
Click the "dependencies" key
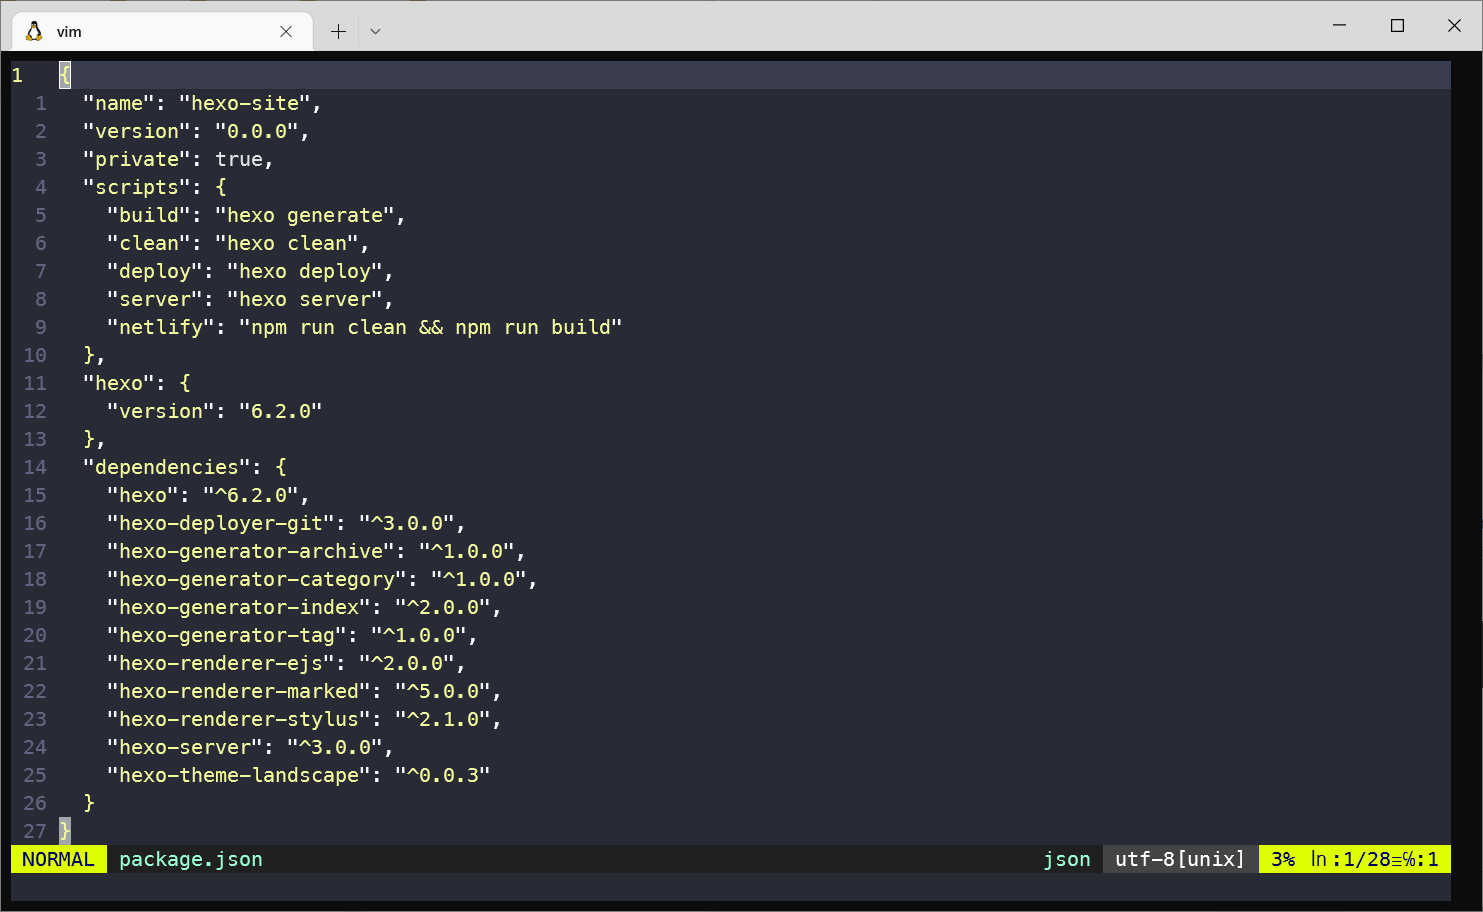tap(167, 467)
